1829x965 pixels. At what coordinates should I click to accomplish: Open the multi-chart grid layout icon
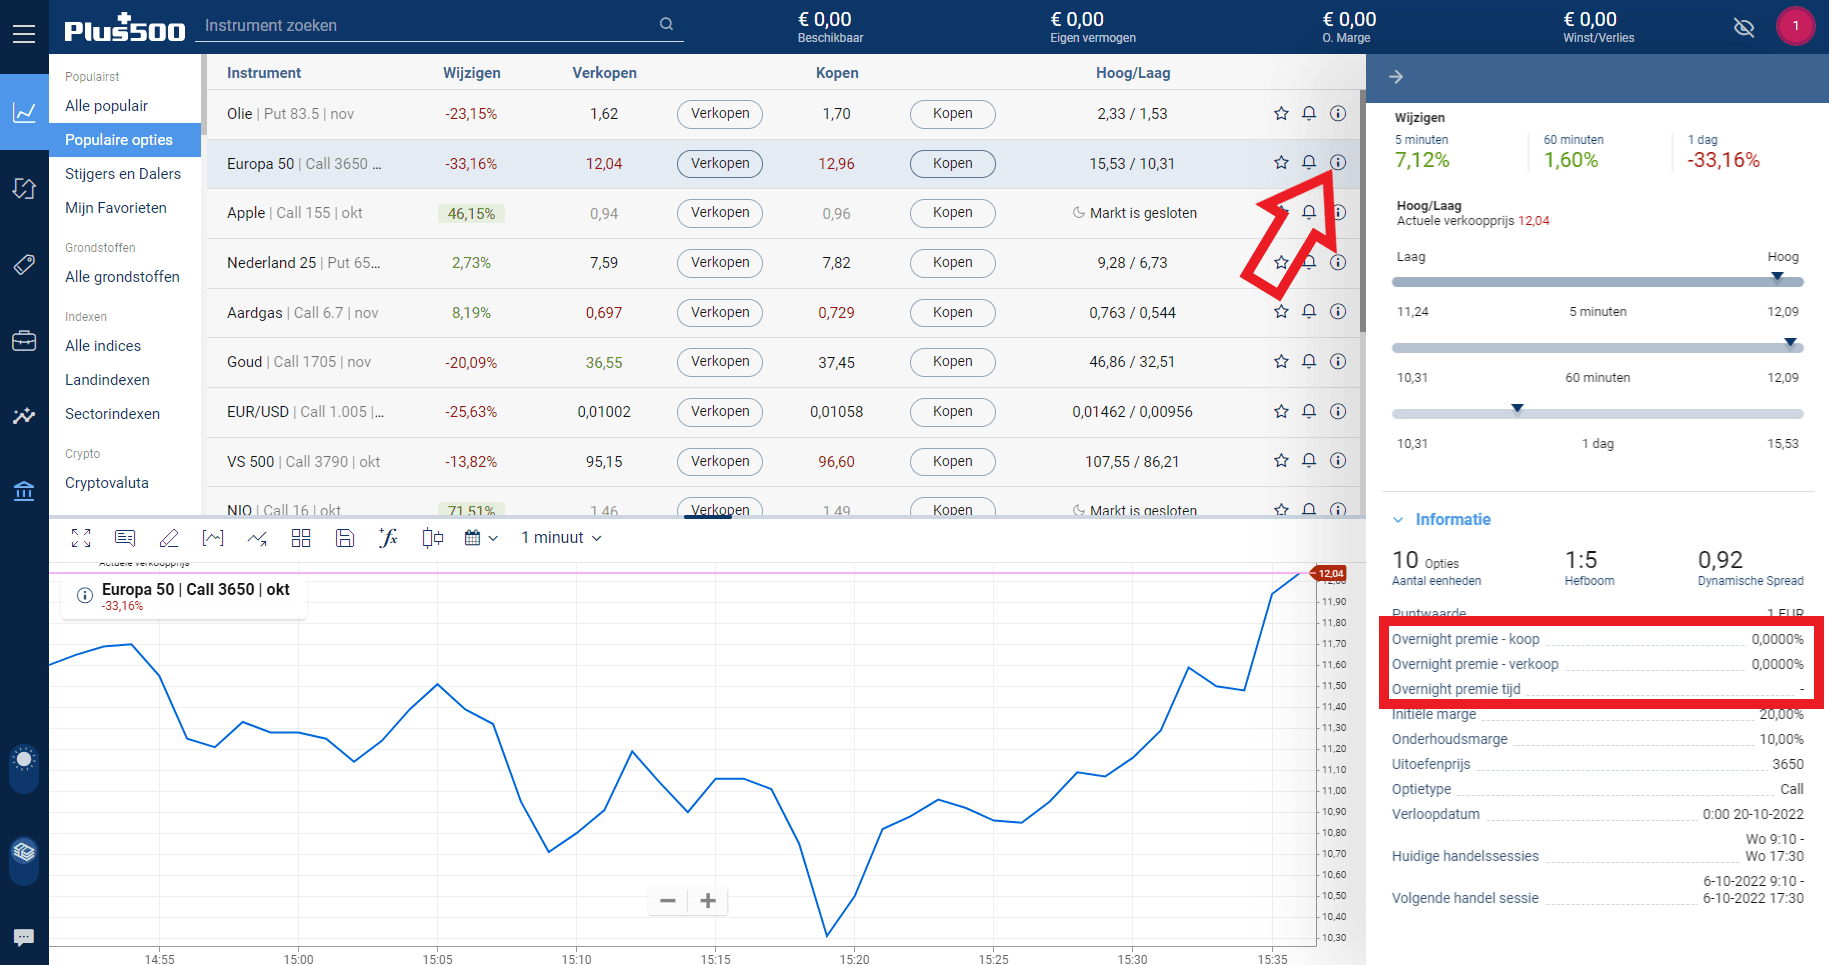pyautogui.click(x=301, y=538)
